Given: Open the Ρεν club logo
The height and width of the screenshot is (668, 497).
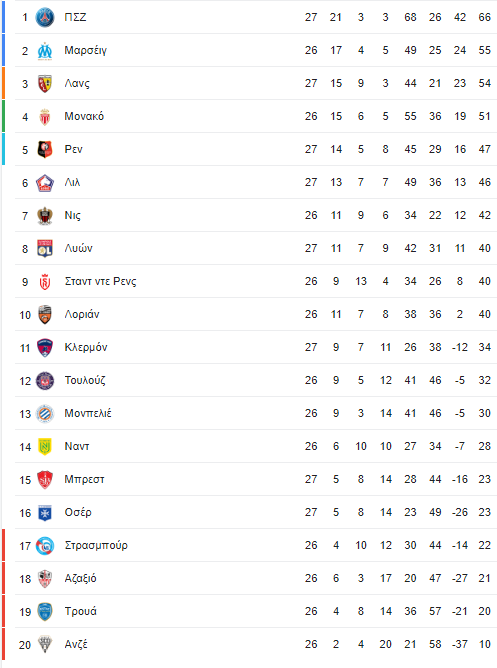Looking at the screenshot, I should [x=45, y=150].
